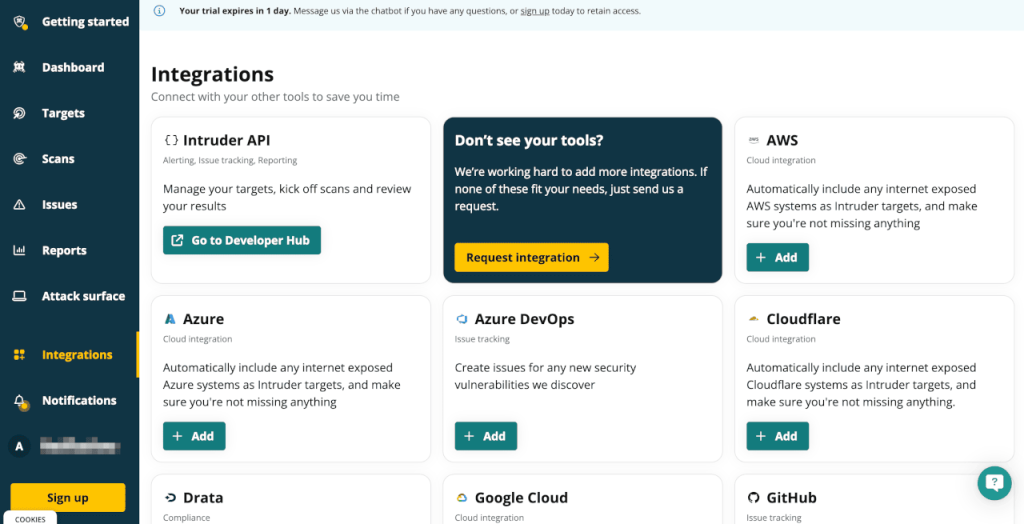Click the Dashboard icon in sidebar
1024x524 pixels.
pos(20,67)
